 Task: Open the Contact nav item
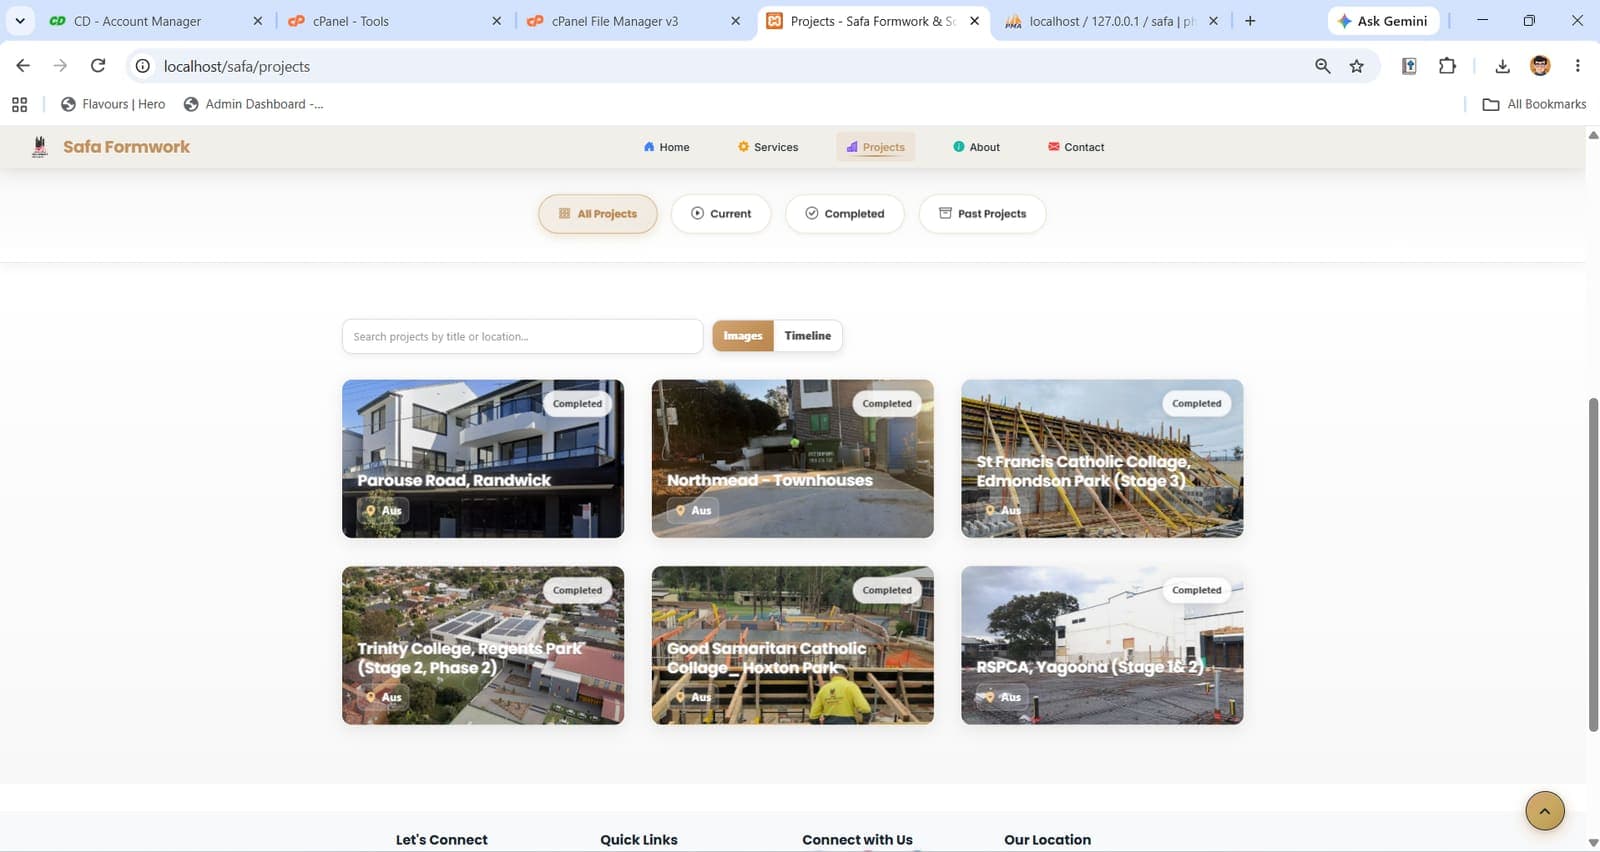click(x=1076, y=147)
